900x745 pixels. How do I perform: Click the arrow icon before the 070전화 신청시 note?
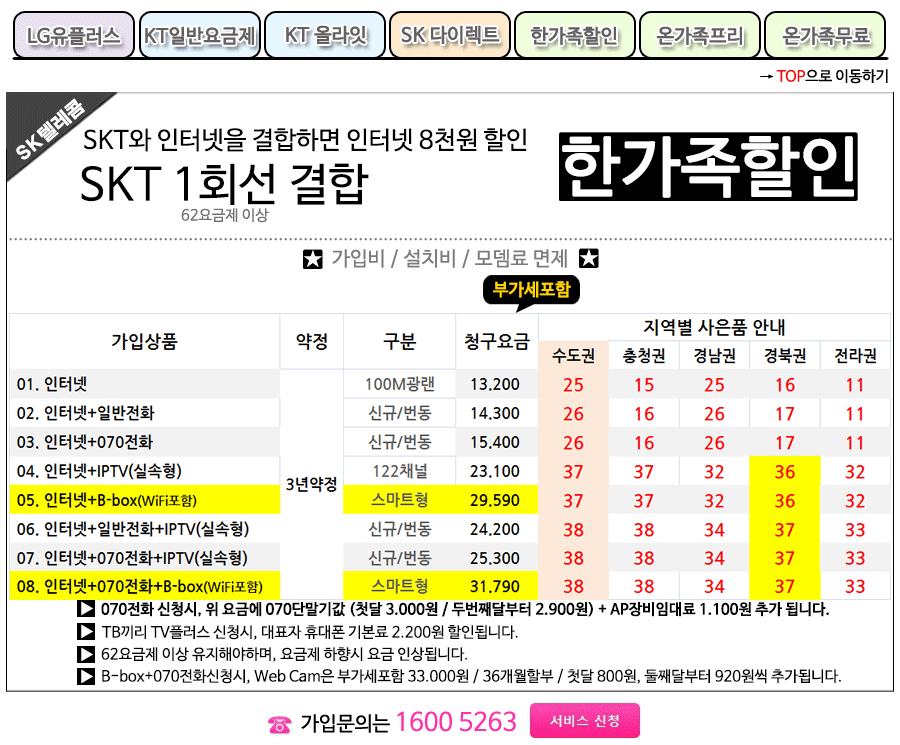coord(86,609)
